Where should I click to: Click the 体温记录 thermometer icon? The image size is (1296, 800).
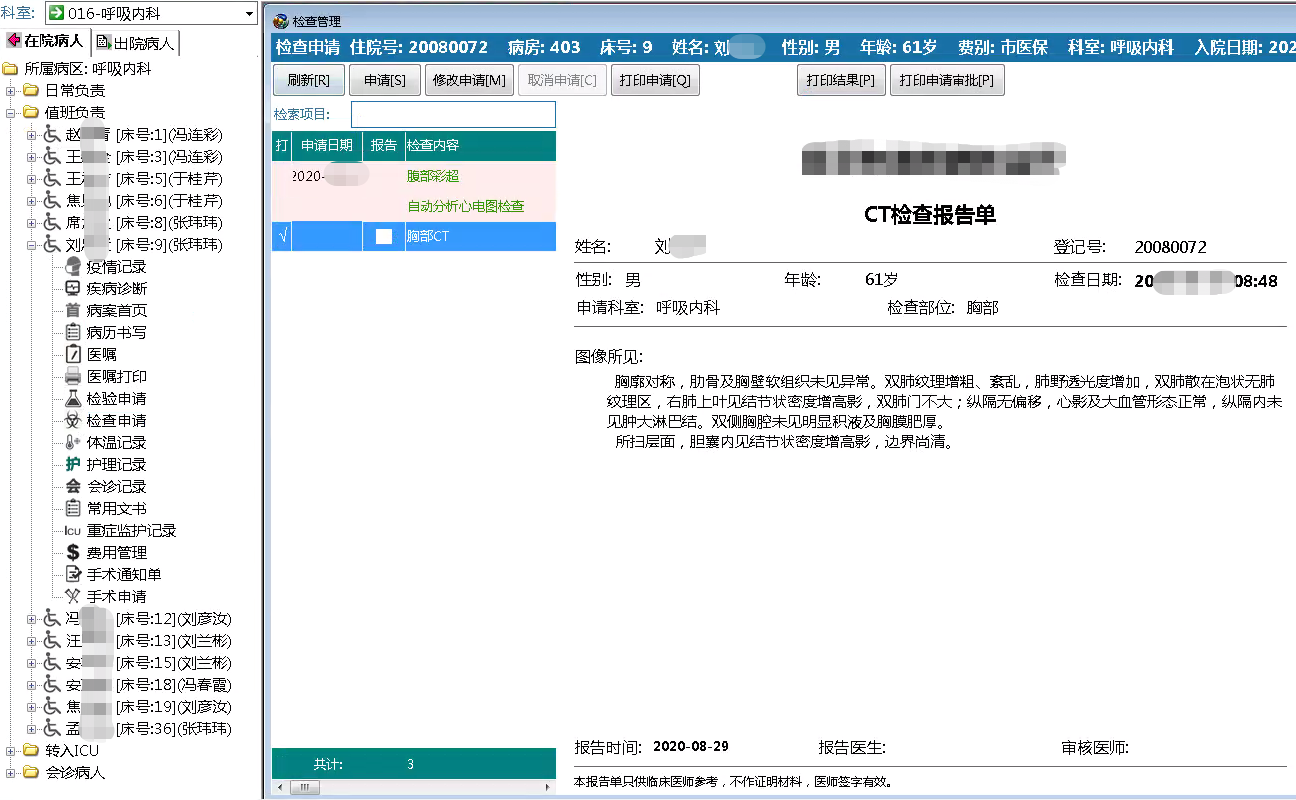(x=72, y=442)
